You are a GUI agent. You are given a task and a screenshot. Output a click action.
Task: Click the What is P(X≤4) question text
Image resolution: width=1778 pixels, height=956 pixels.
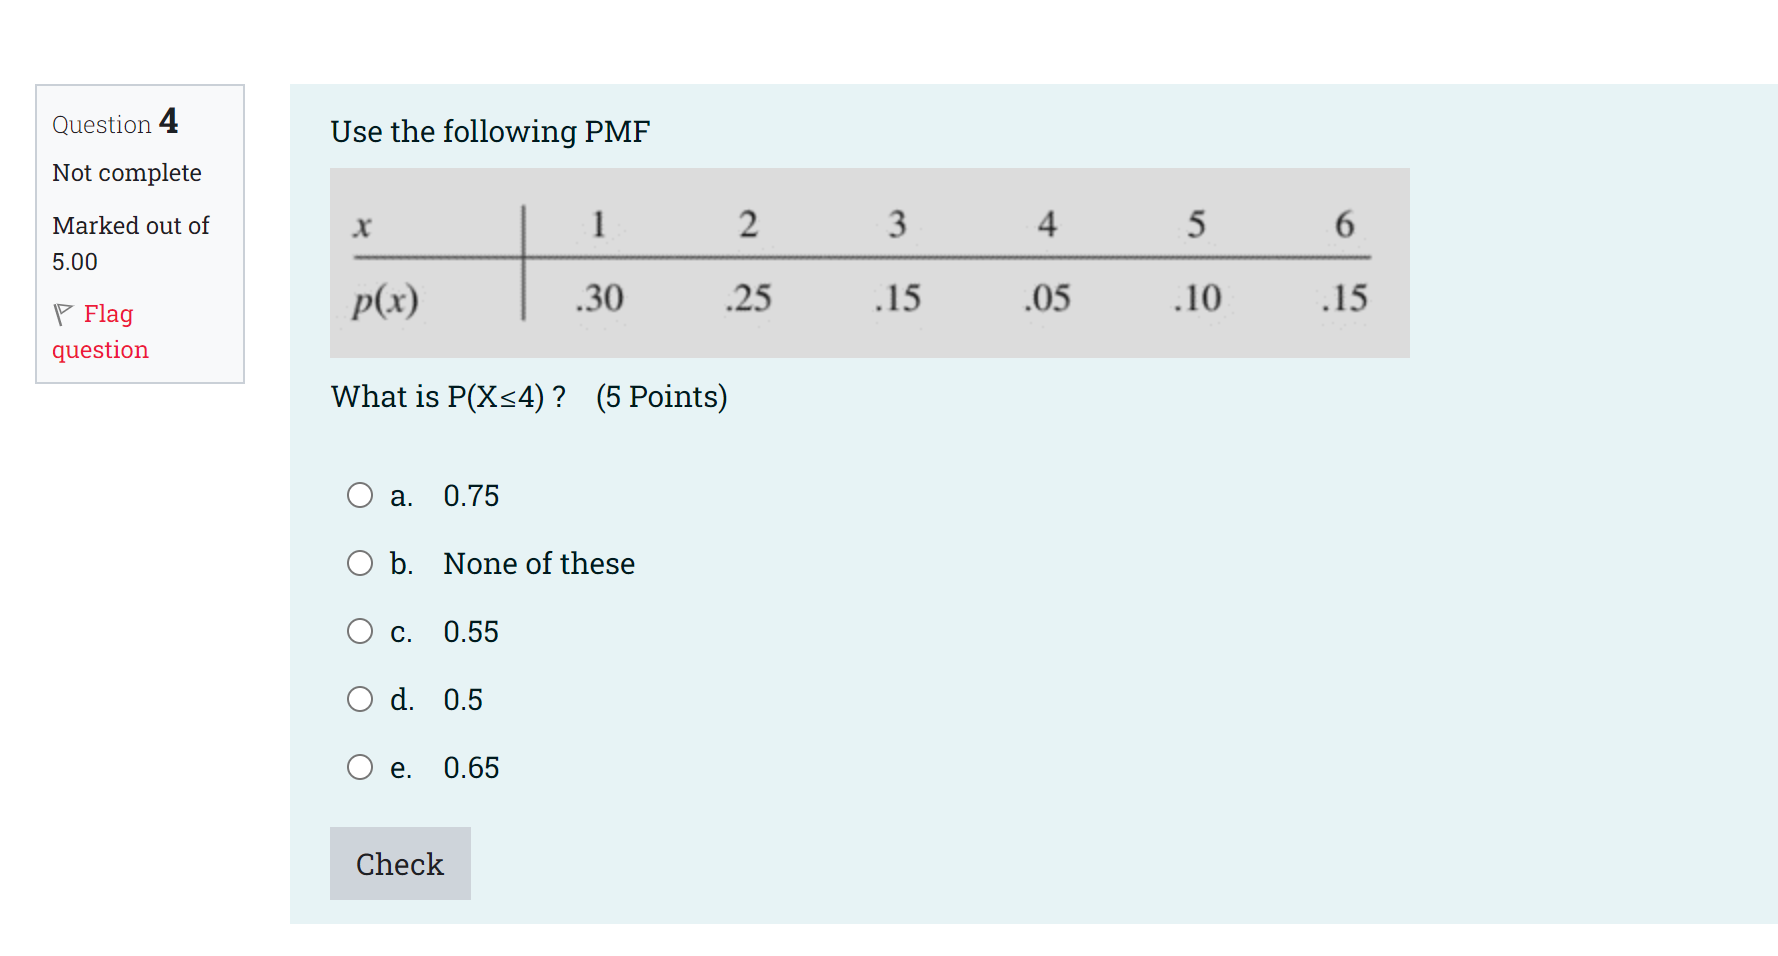pos(529,396)
